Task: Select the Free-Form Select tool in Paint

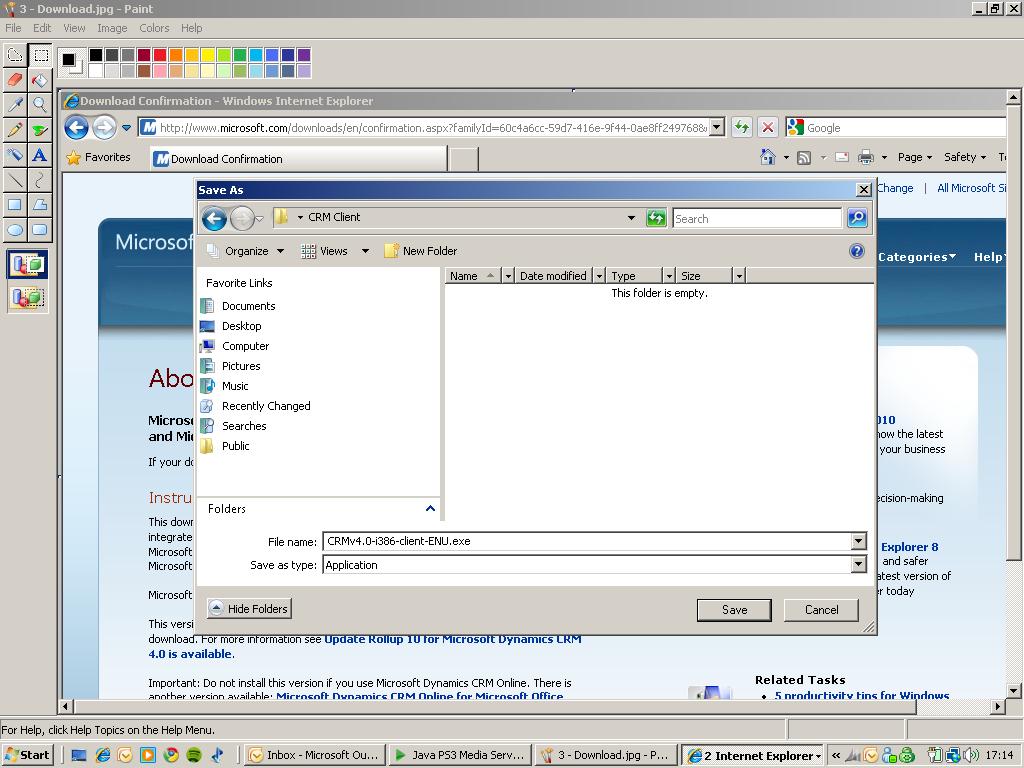Action: tap(14, 56)
